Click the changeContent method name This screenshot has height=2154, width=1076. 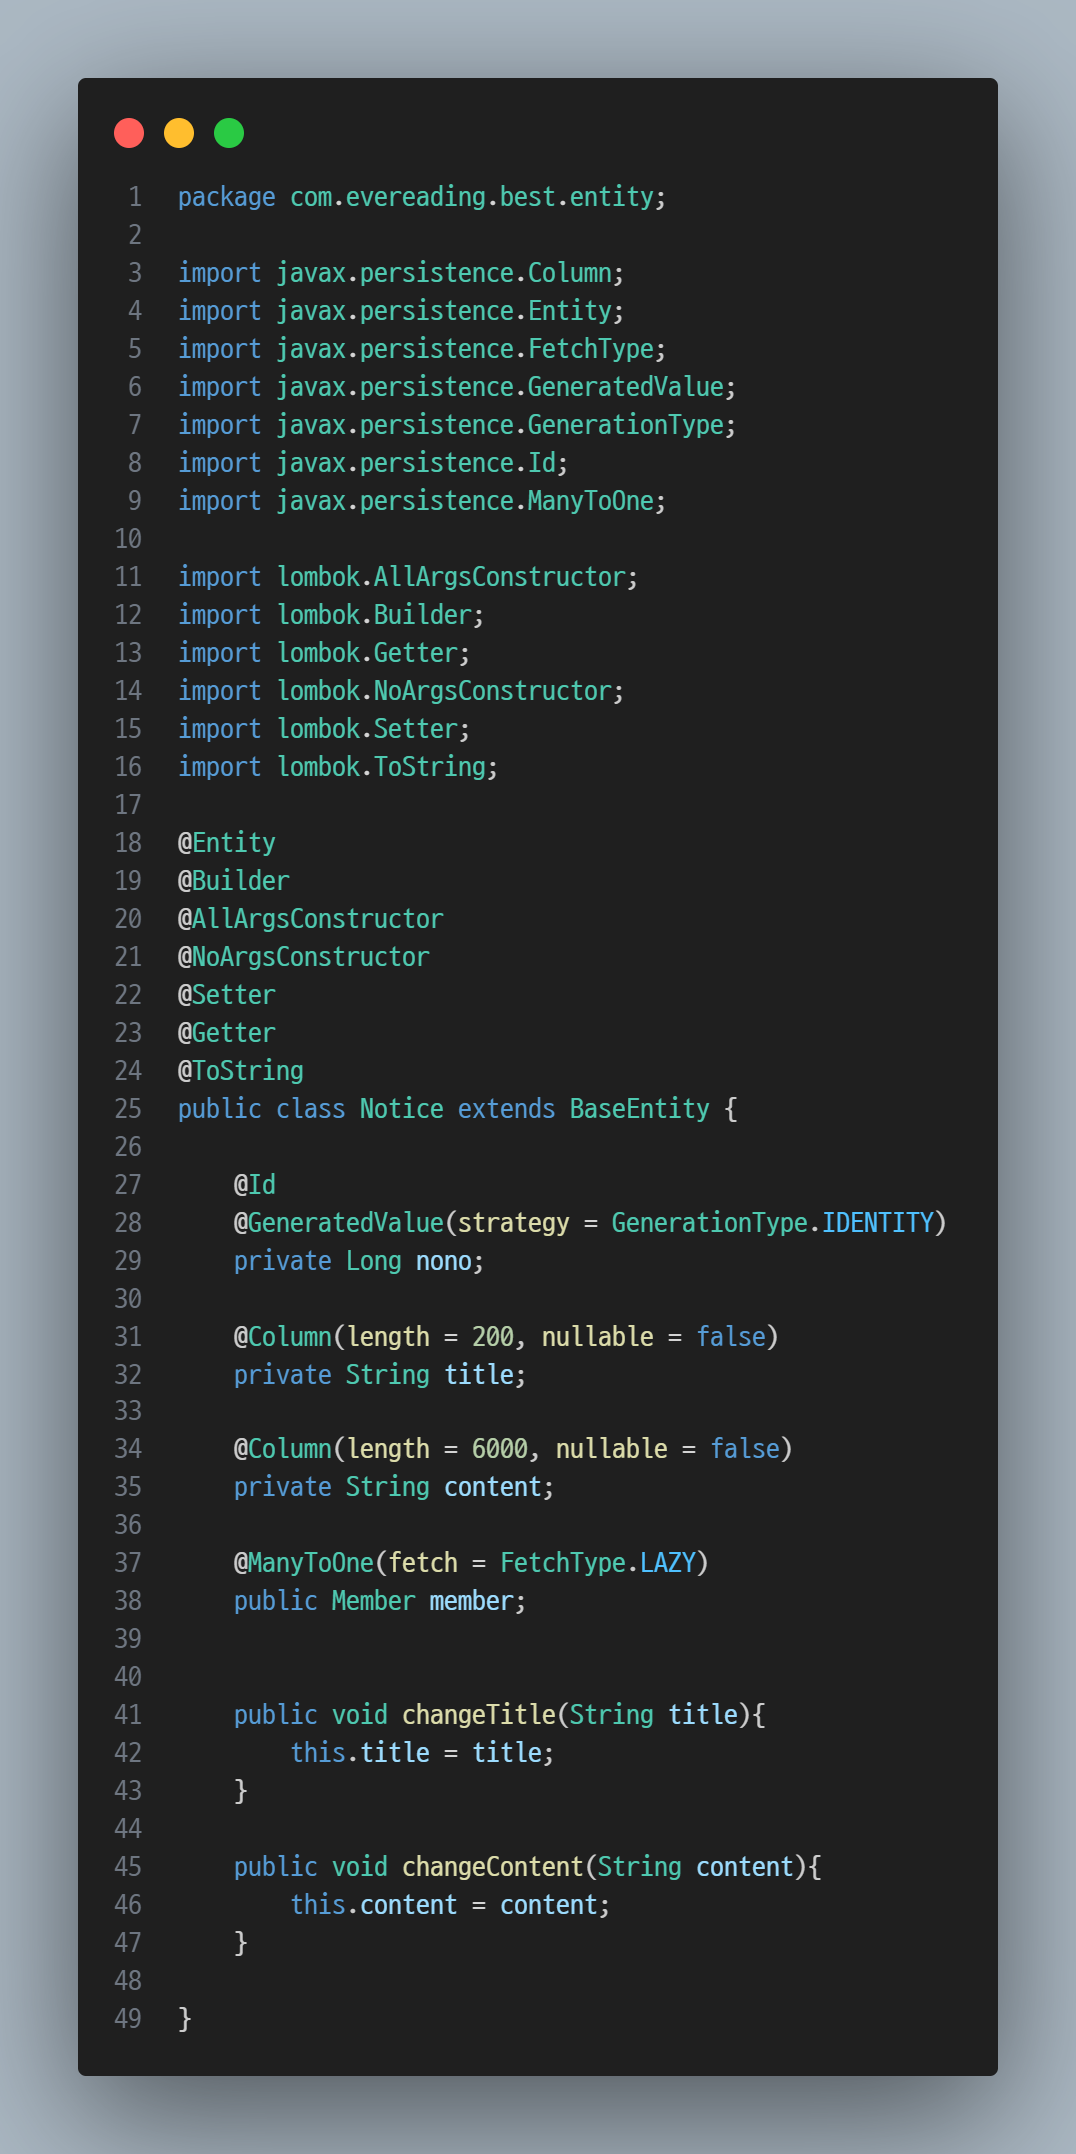[x=493, y=1867]
